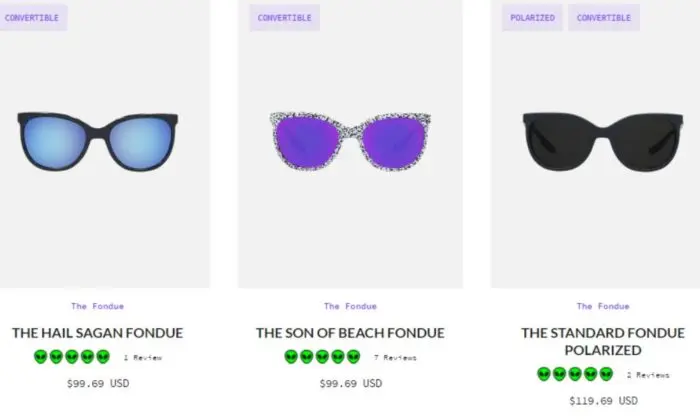The image size is (700, 420).
Task: Click the Convertible badge on the first product
Action: (x=32, y=18)
